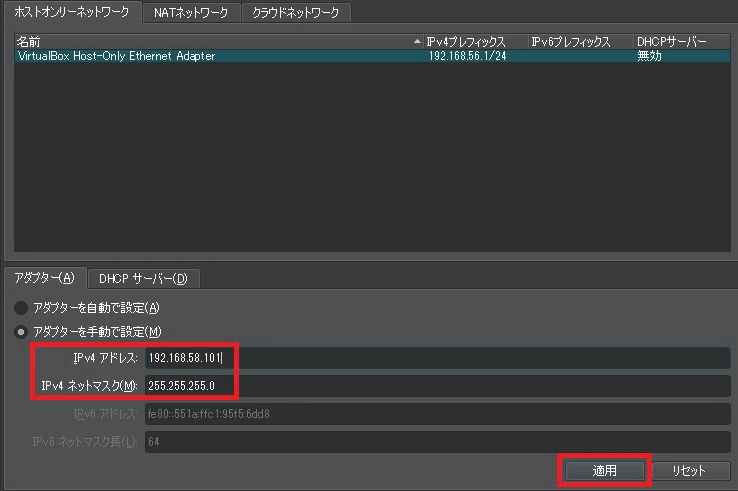The width and height of the screenshot is (738, 491).
Task: Click the IPv6 ネットマスク長 field
Action: coord(437,442)
